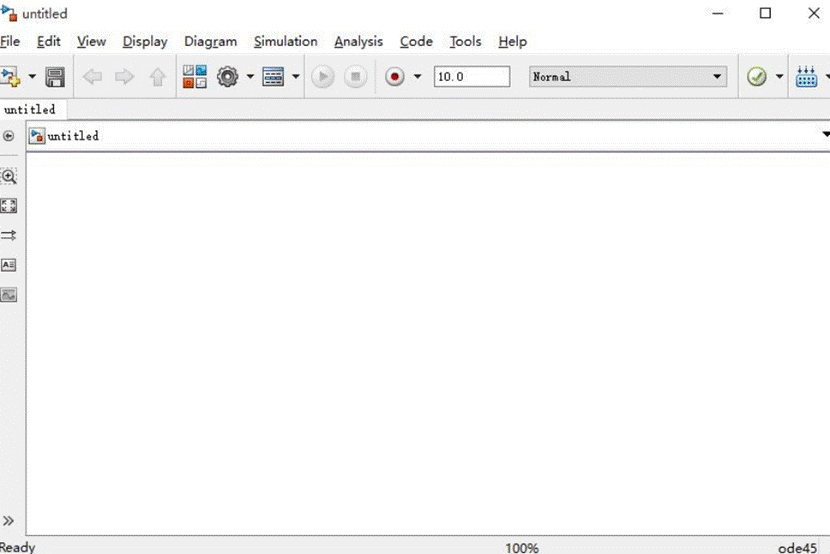Select the Image annotation tool
830x554 pixels.
[x=8, y=294]
